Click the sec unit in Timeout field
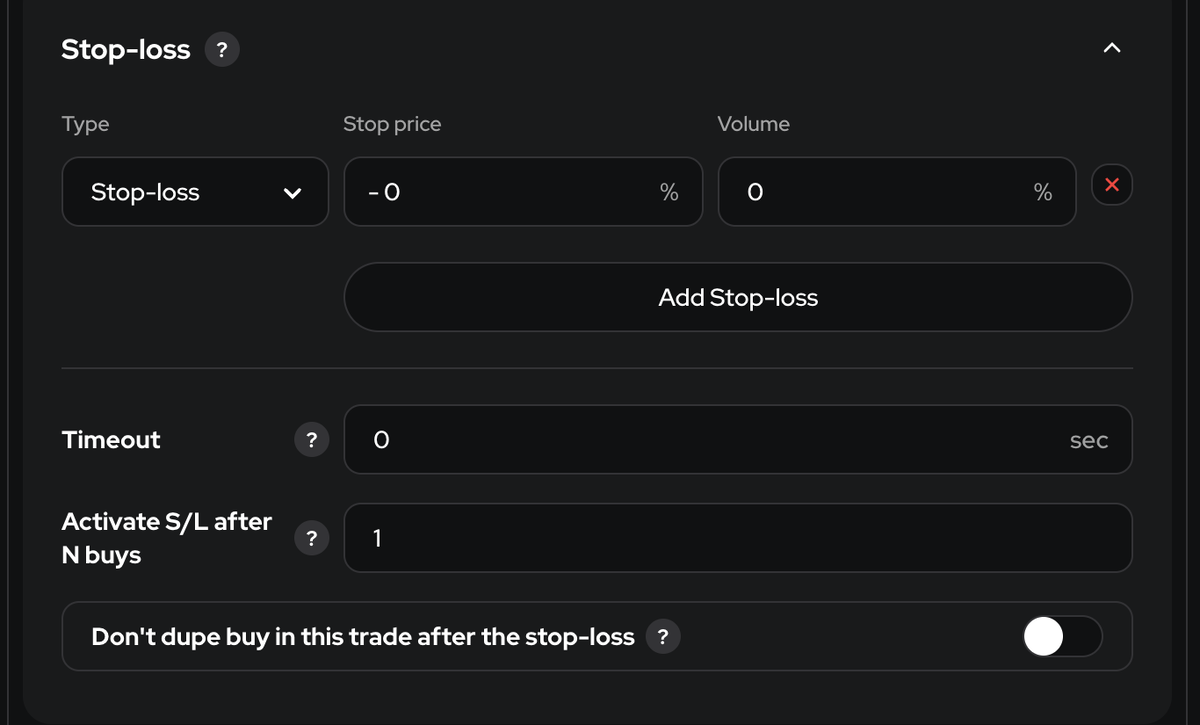Screen dimensions: 1200x725 1088,440
